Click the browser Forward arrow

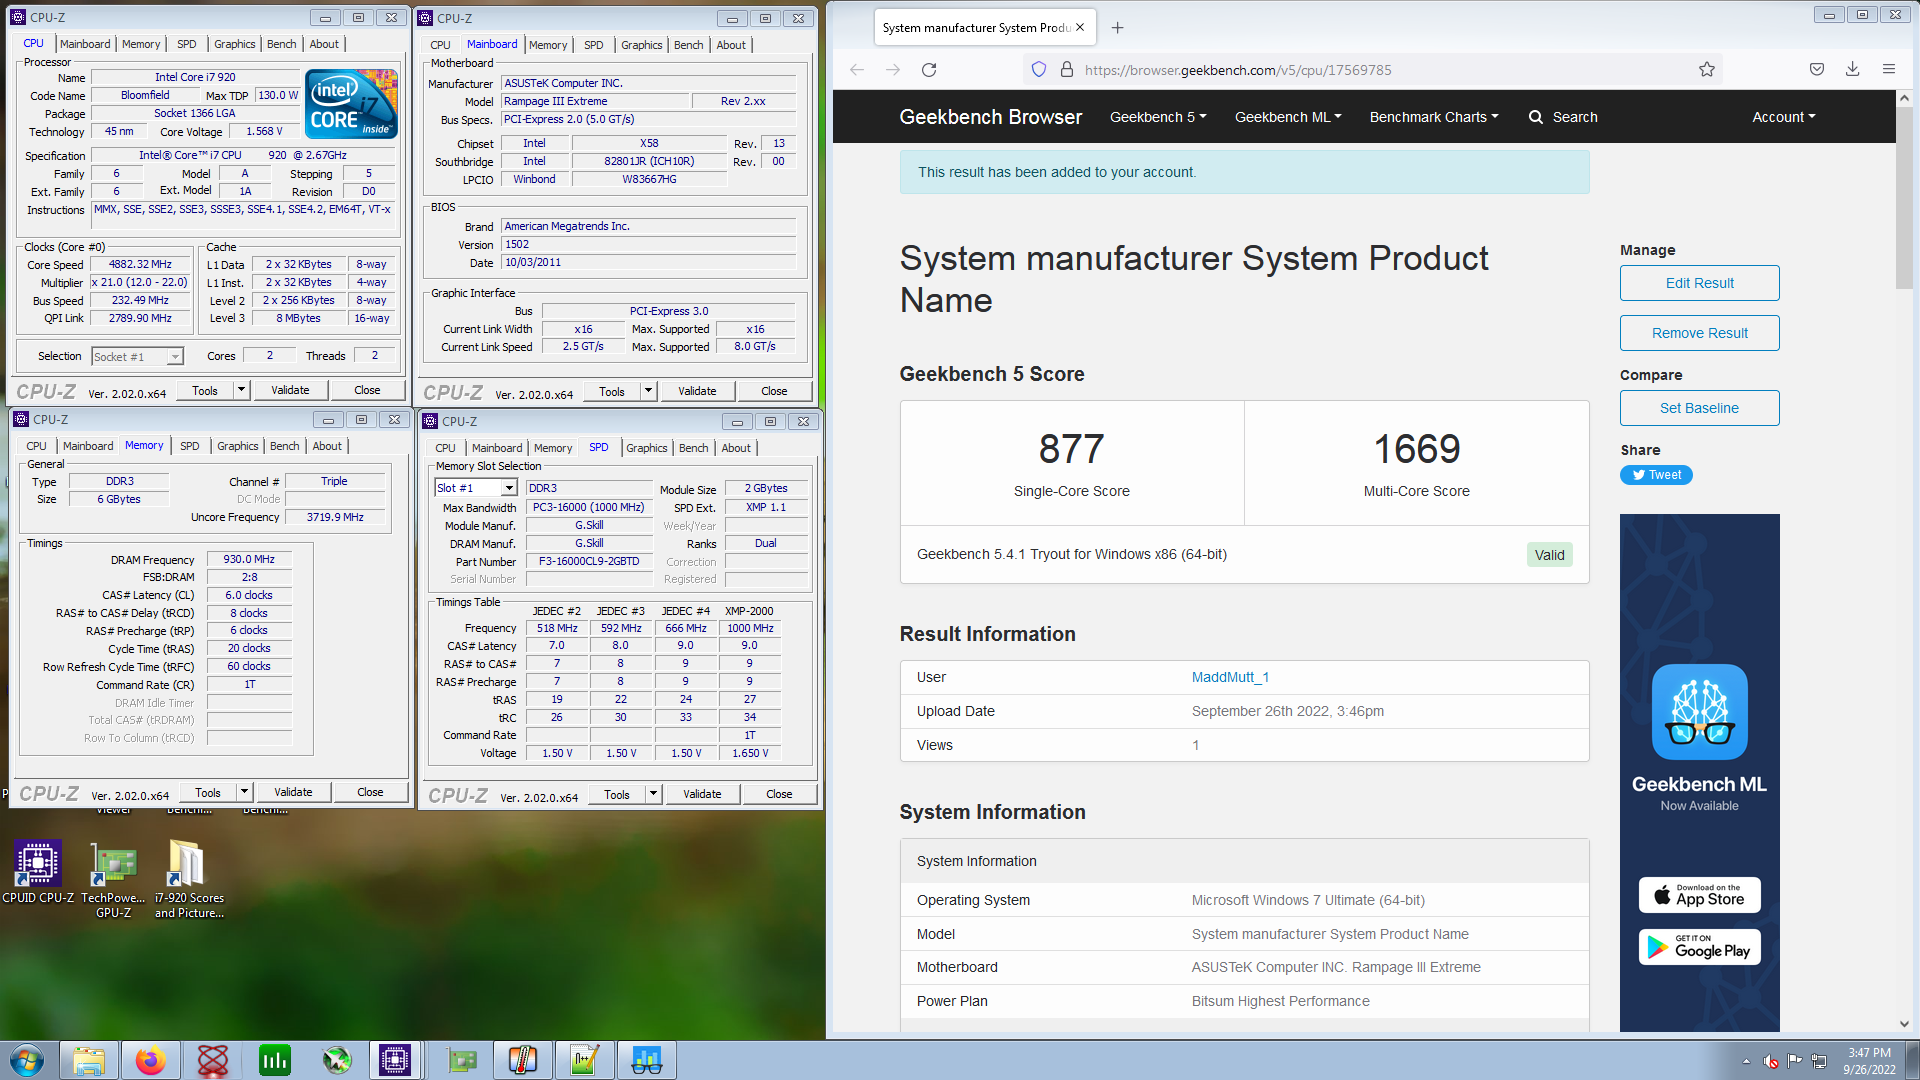coord(893,70)
